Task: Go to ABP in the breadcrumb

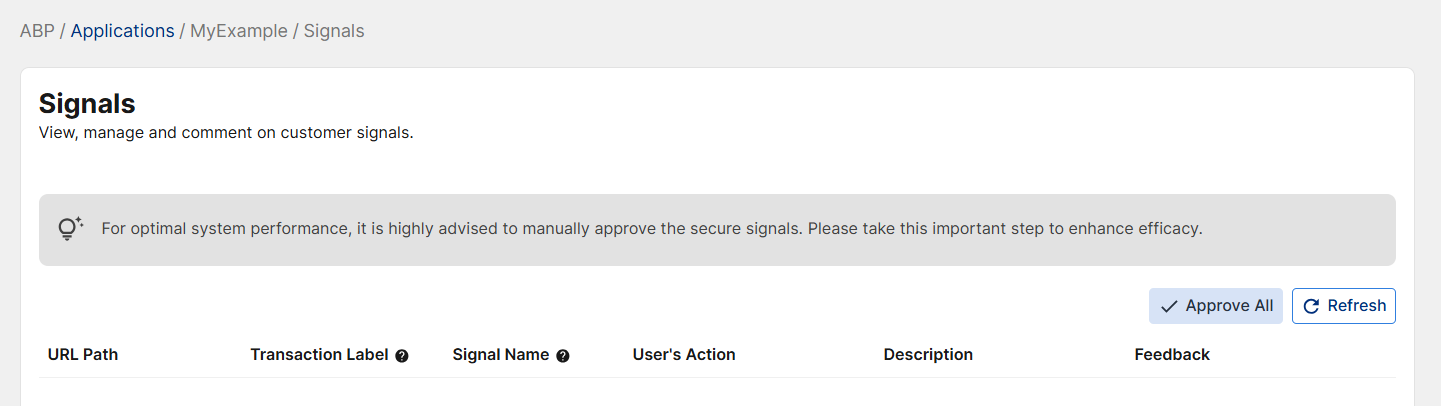Action: pos(36,31)
